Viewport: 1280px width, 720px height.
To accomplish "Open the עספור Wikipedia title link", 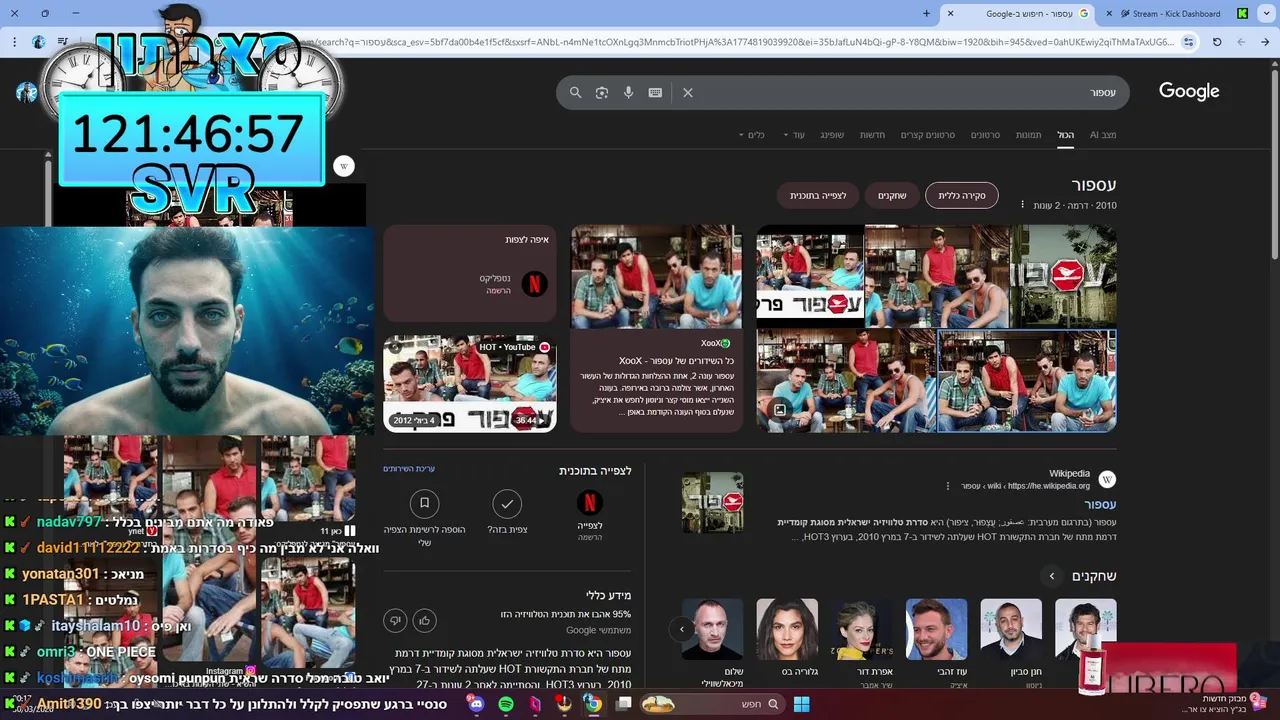I will pyautogui.click(x=1101, y=505).
